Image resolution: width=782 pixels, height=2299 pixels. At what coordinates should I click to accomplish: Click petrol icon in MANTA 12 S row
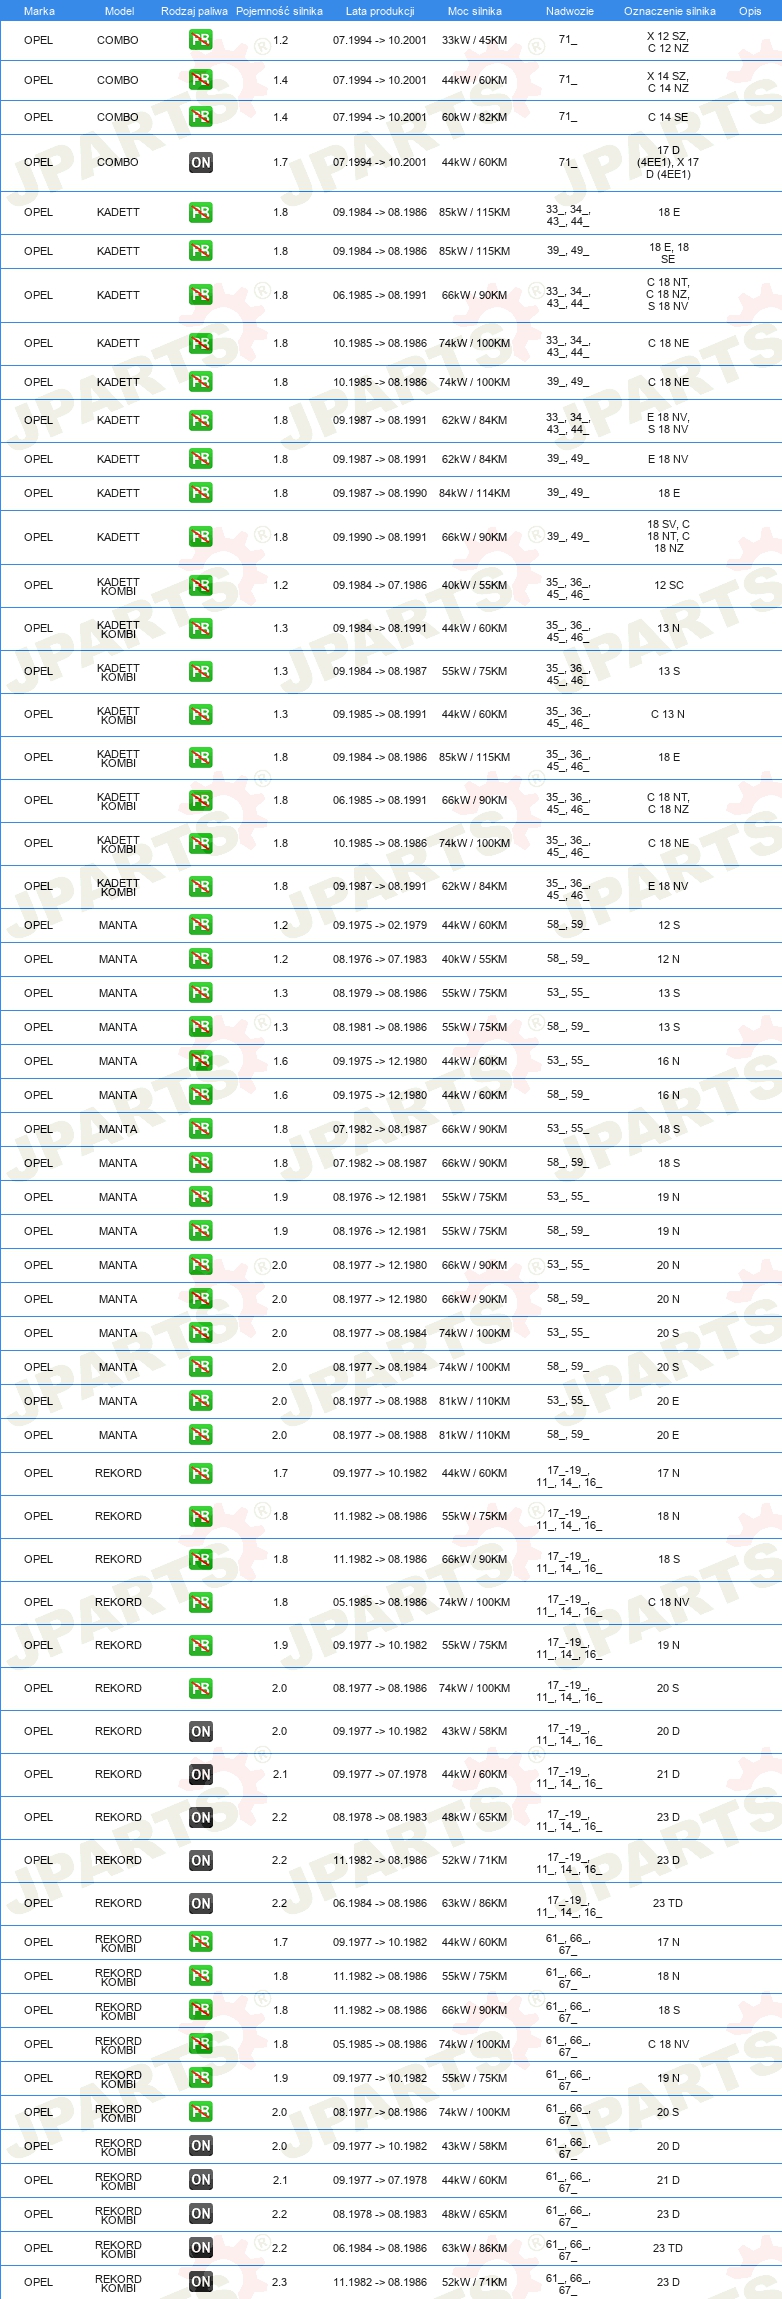(x=201, y=925)
